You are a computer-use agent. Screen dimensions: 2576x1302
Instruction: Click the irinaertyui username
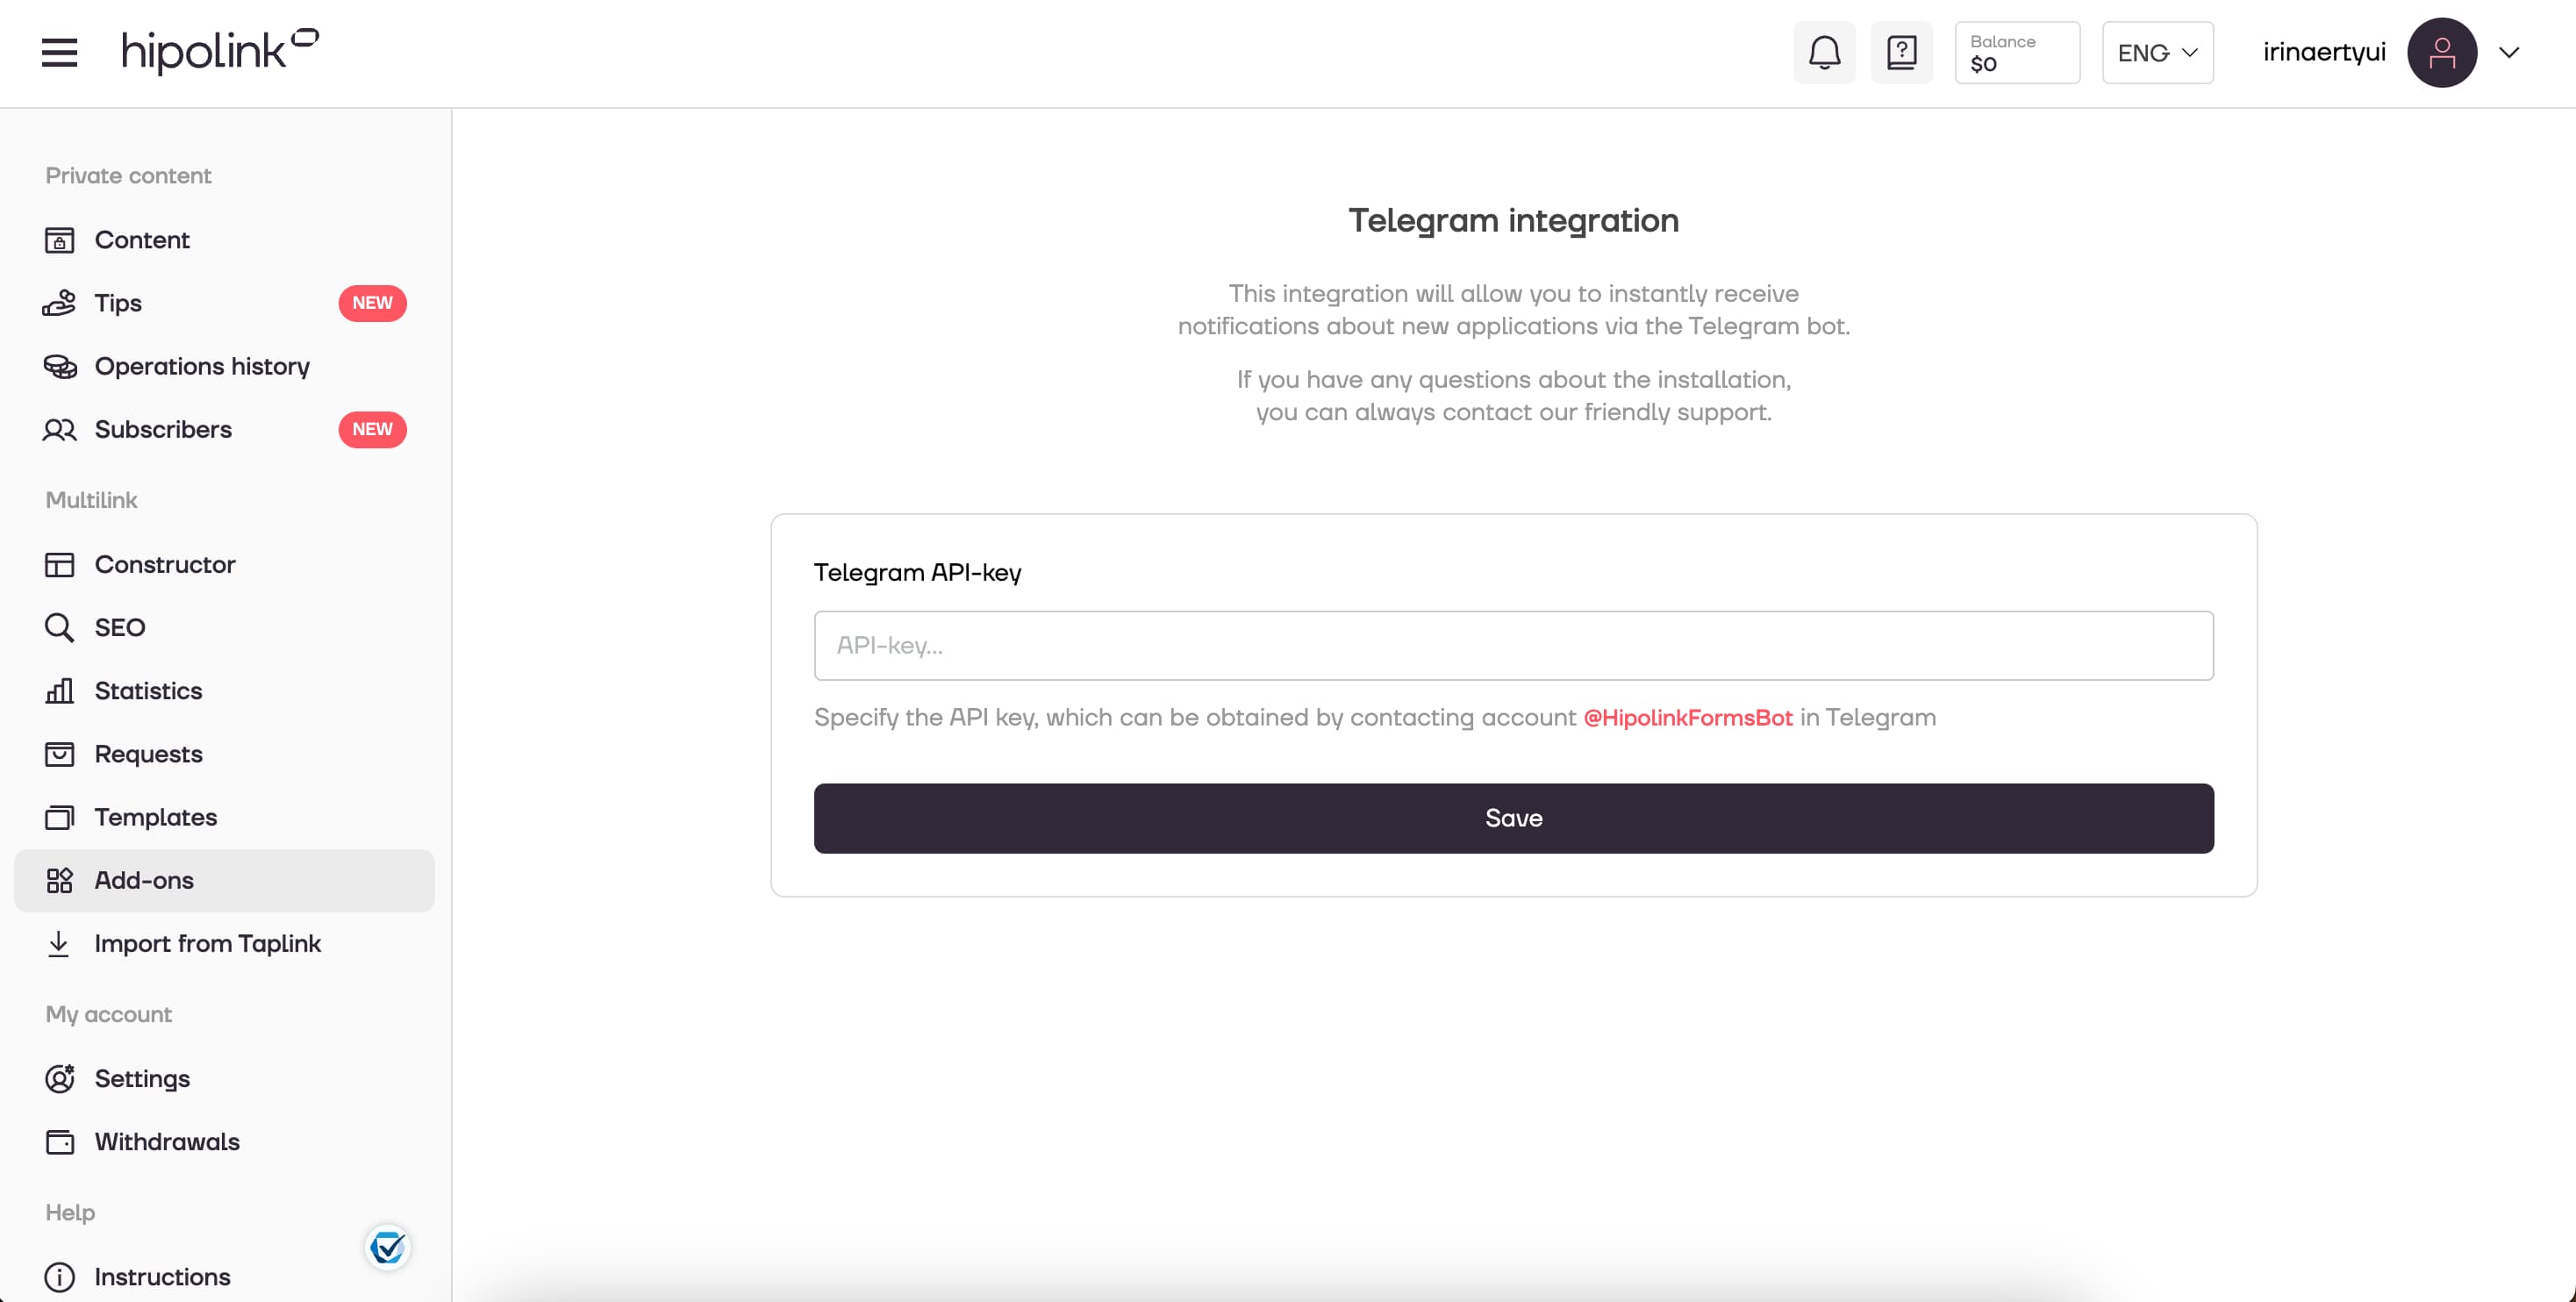(2323, 52)
